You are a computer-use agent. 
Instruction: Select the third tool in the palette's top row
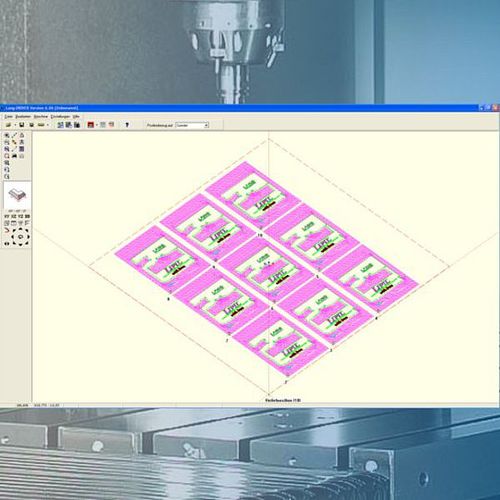(22, 135)
